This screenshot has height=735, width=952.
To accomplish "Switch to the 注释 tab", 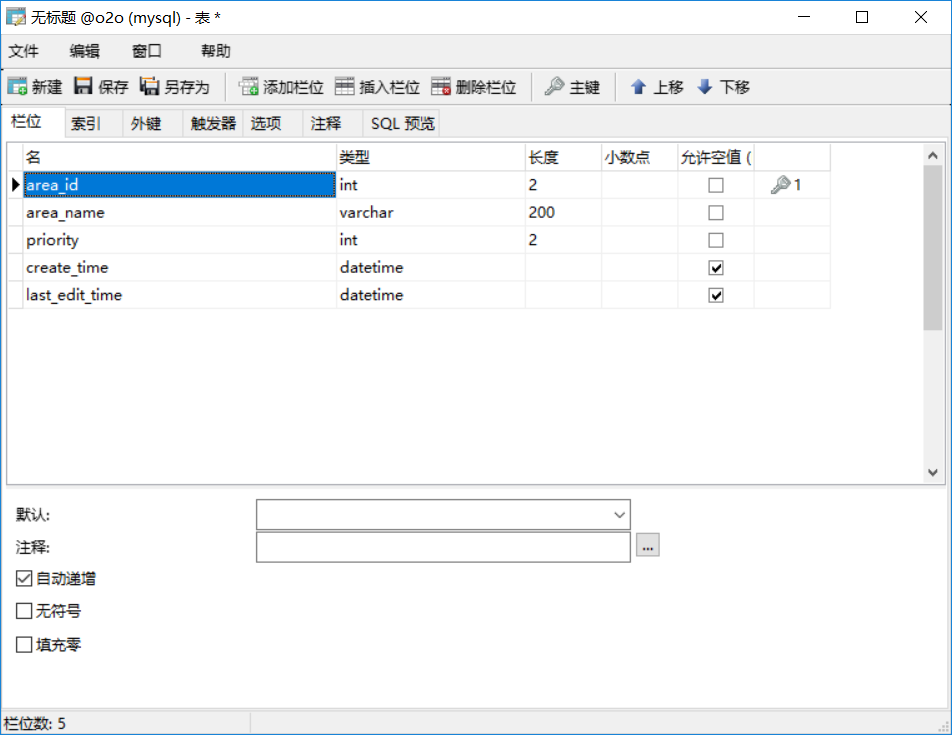I will coord(333,123).
